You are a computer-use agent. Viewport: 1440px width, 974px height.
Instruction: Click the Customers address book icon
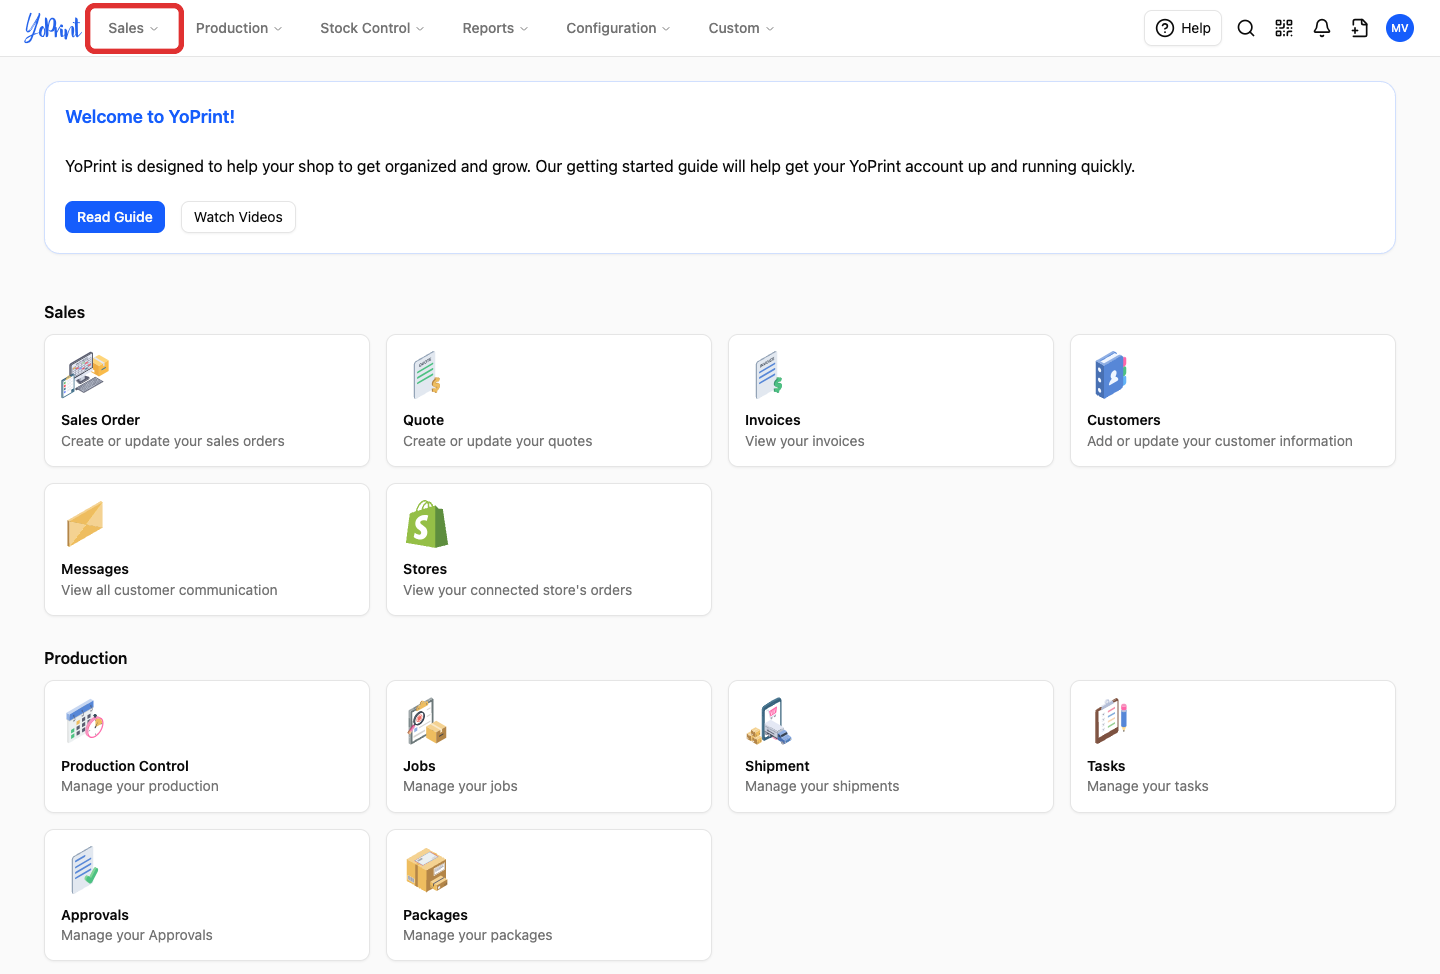1111,375
